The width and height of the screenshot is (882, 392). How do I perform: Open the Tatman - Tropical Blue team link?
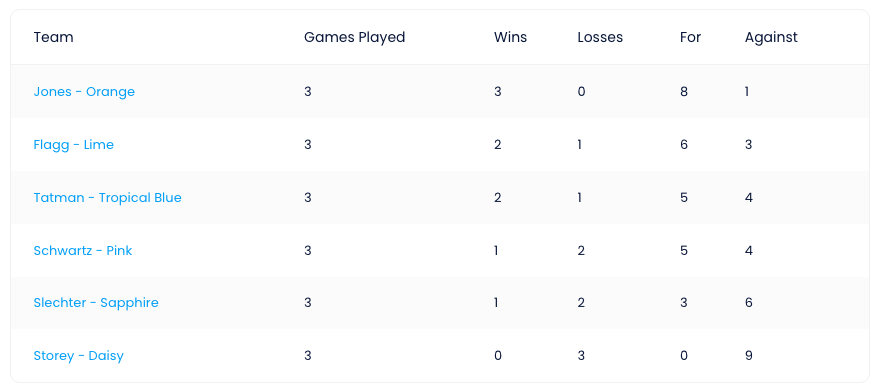coord(107,197)
